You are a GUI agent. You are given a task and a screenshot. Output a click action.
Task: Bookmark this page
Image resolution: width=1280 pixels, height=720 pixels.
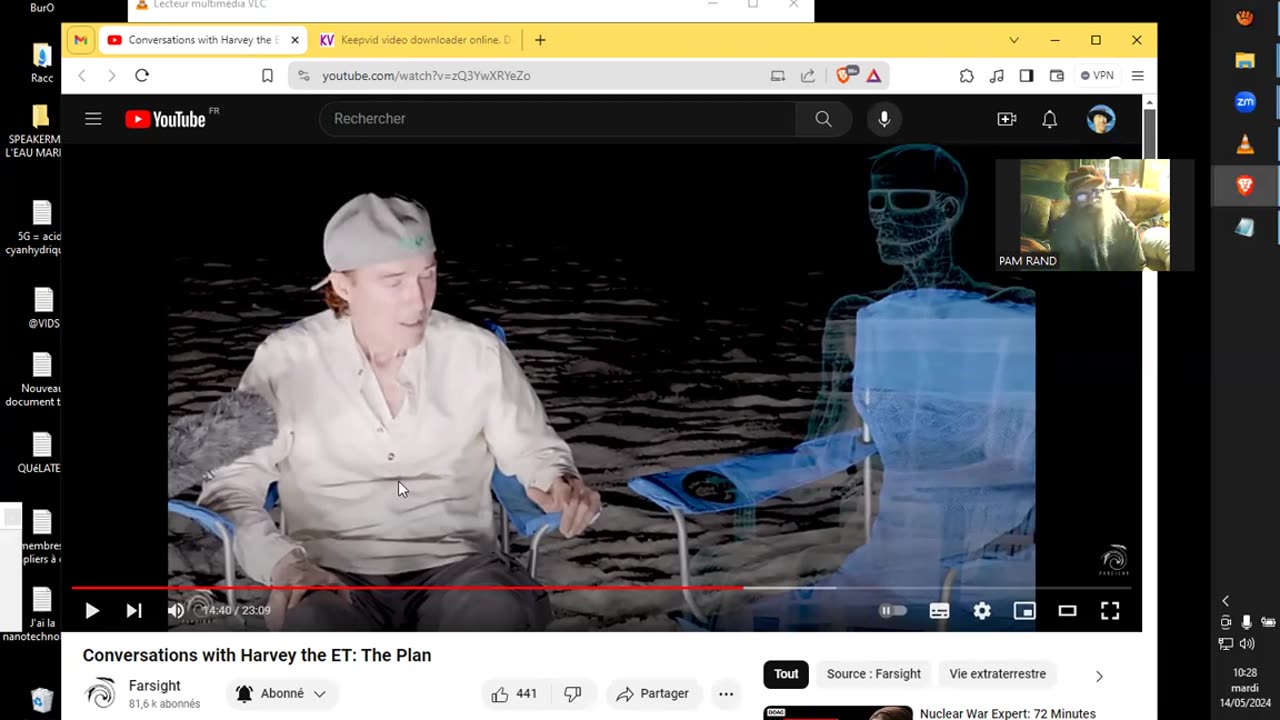pos(267,75)
